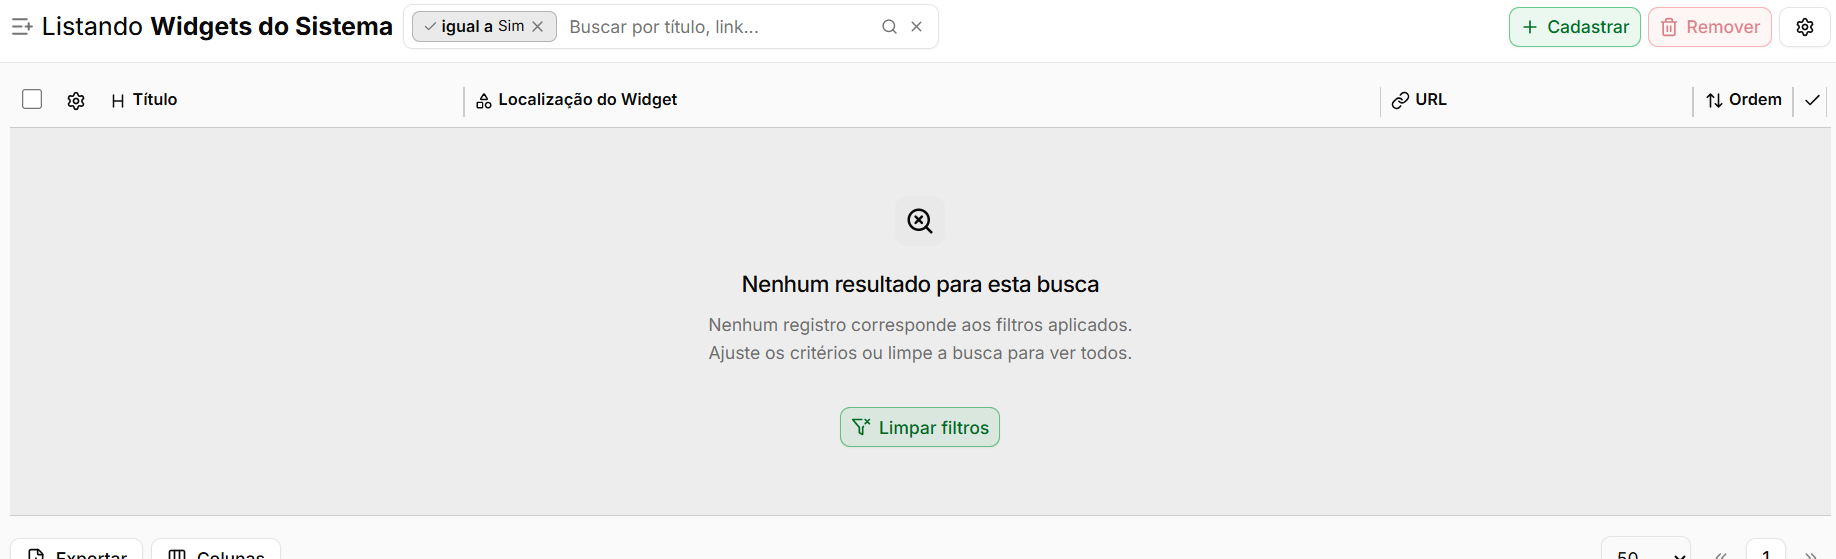Viewport: 1836px width, 559px height.
Task: Toggle the select-all checkbox in the header
Action: (32, 99)
